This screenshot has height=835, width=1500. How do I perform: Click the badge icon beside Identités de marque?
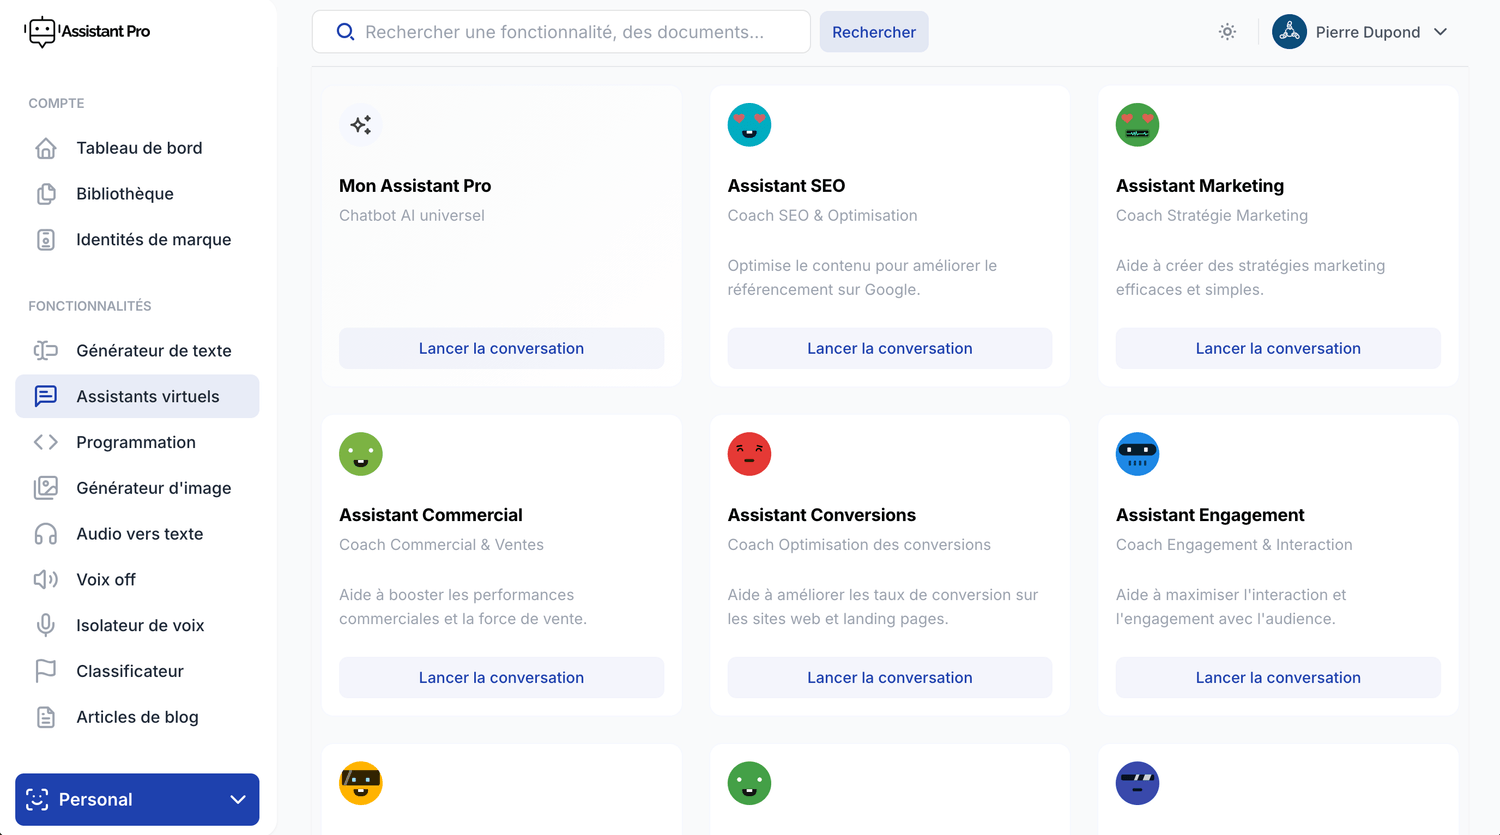pos(46,240)
